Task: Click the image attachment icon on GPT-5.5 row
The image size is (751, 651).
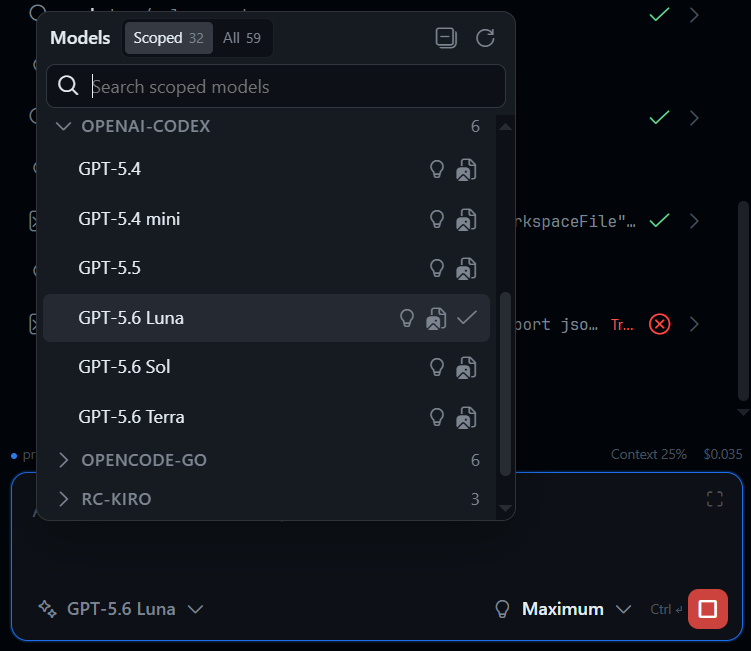Action: point(466,269)
